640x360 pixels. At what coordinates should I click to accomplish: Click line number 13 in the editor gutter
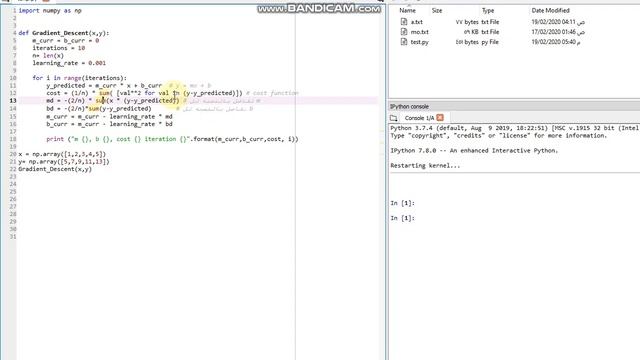pos(13,100)
